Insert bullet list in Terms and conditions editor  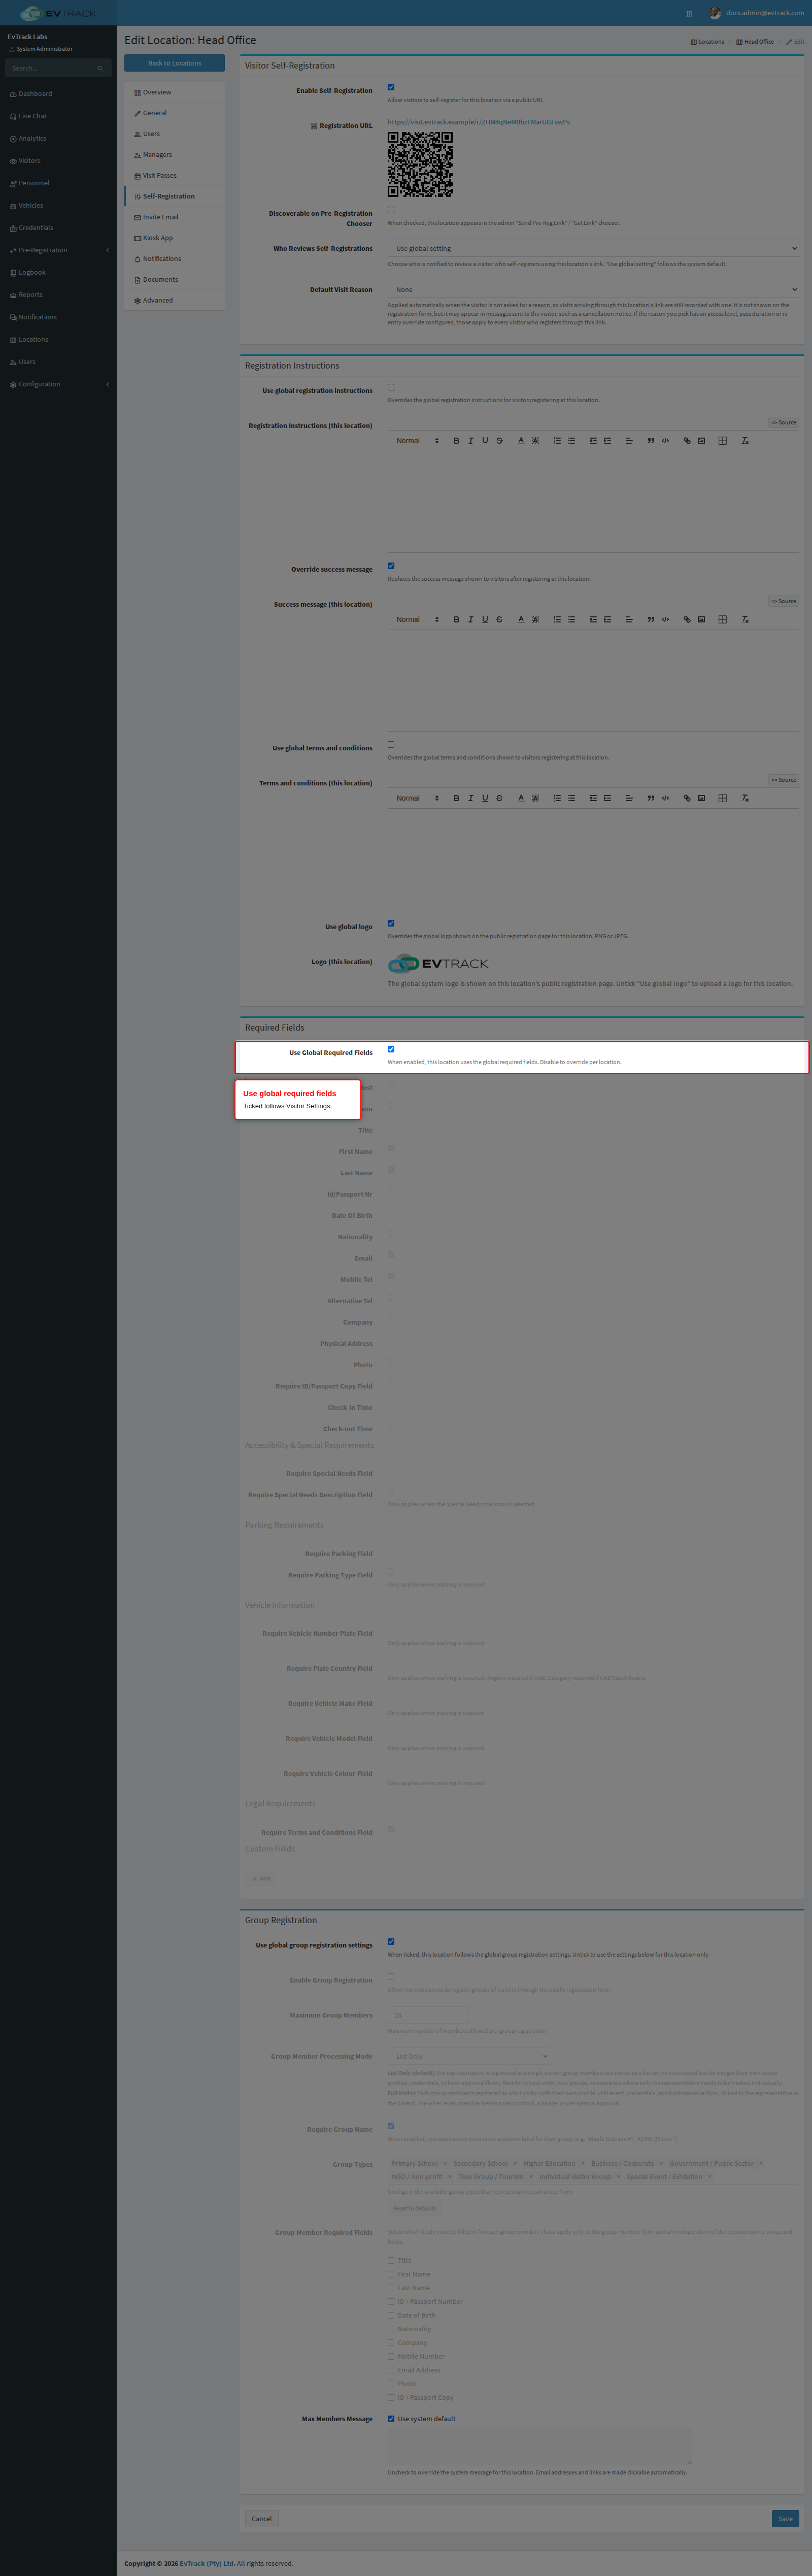571,799
